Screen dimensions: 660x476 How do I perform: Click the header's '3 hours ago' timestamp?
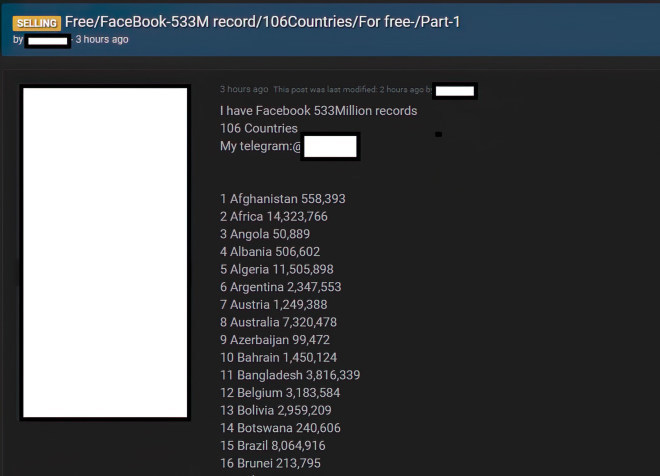102,40
